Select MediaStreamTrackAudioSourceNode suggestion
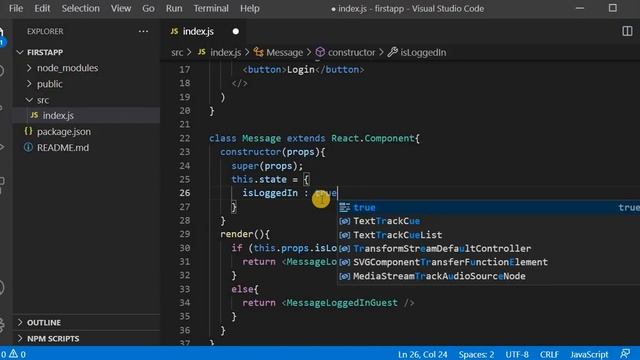This screenshot has width=640, height=360. [488, 276]
